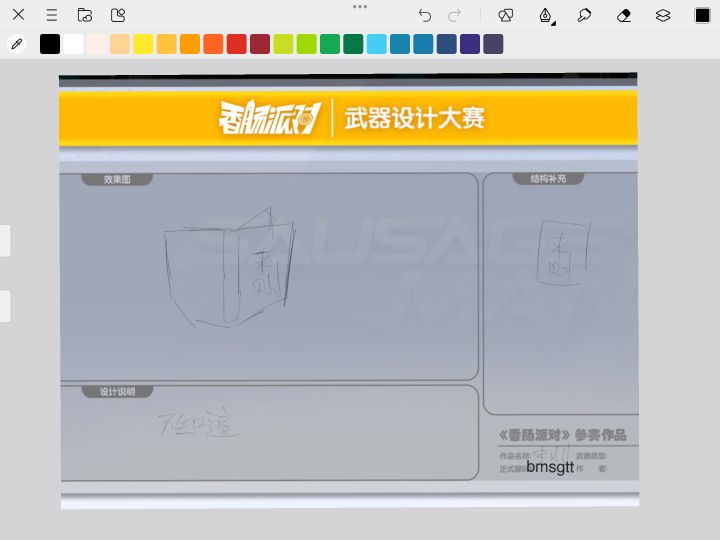Pick the deep purple swatch
This screenshot has height=540, width=720.
coord(470,44)
